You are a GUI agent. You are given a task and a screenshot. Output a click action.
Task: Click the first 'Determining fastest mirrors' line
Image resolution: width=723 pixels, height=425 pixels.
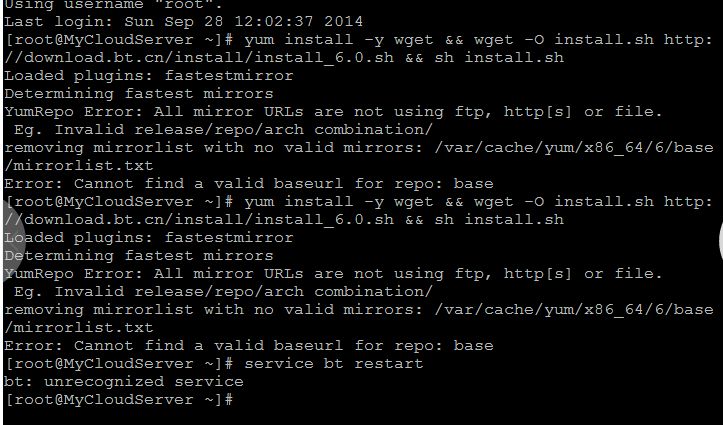(139, 94)
